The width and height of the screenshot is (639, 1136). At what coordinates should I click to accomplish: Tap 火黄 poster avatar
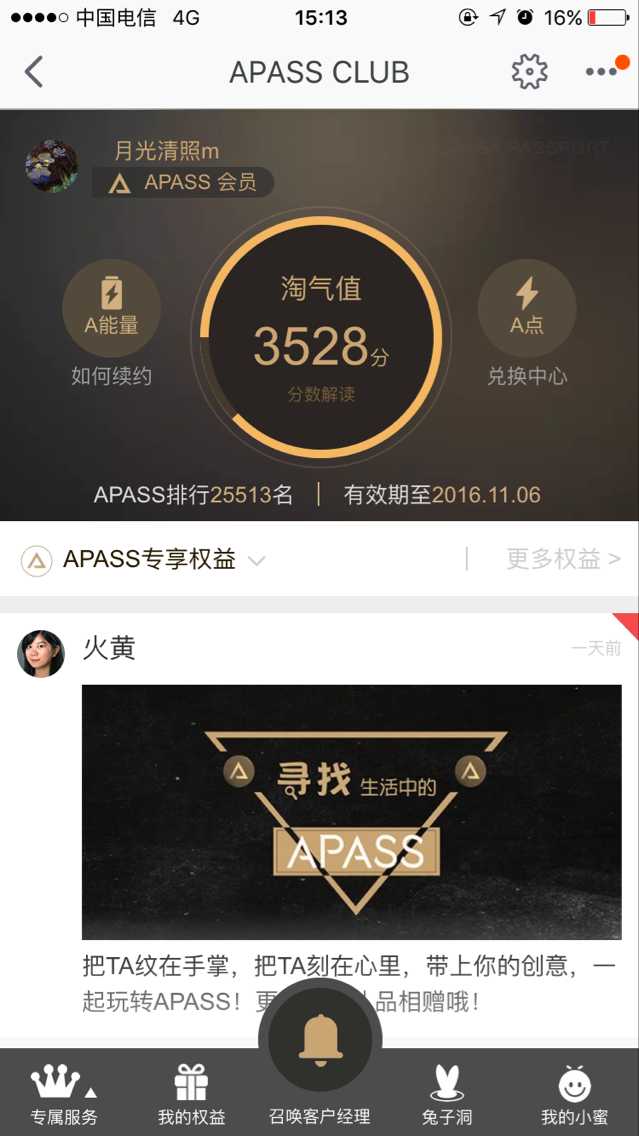(41, 653)
